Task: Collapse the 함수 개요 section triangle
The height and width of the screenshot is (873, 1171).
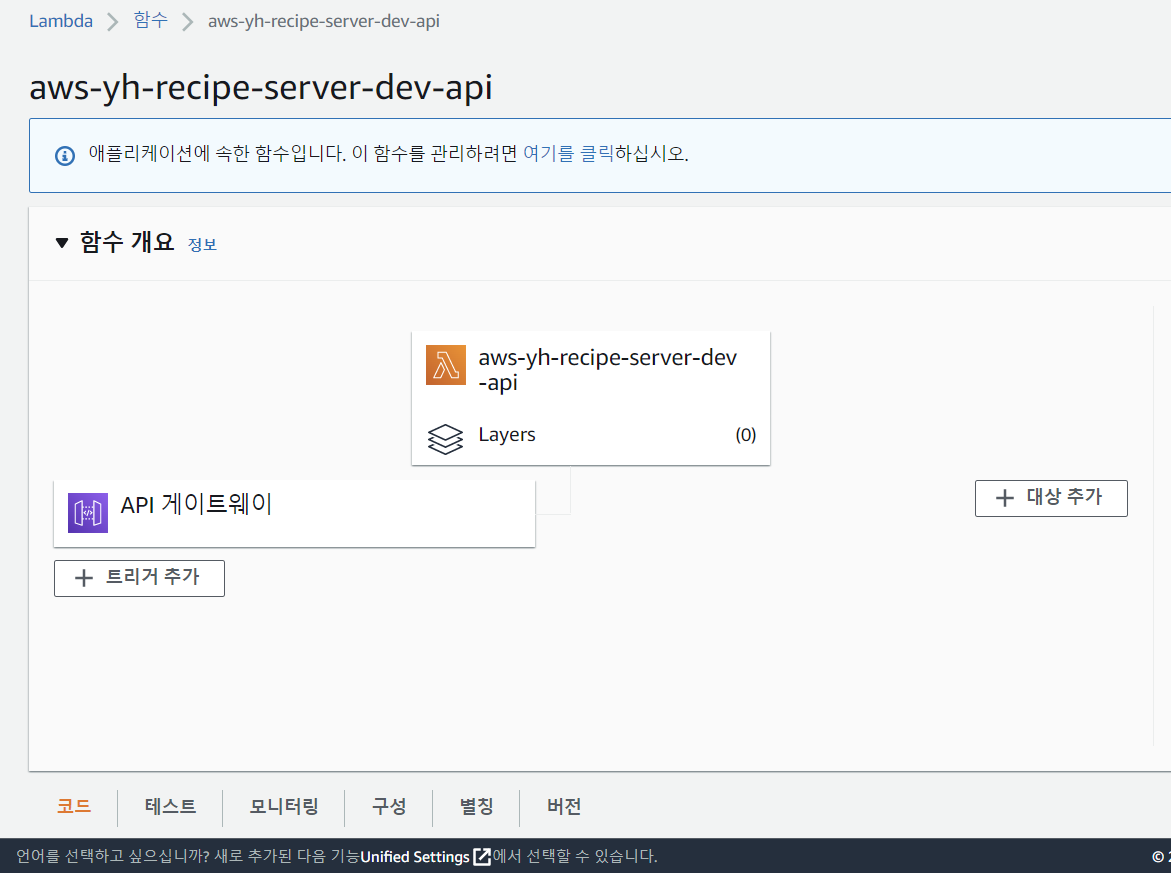Action: point(62,243)
